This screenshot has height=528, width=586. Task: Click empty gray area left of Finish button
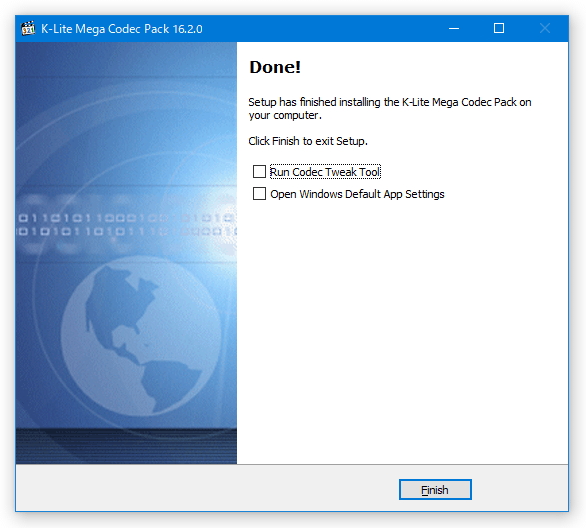point(206,489)
